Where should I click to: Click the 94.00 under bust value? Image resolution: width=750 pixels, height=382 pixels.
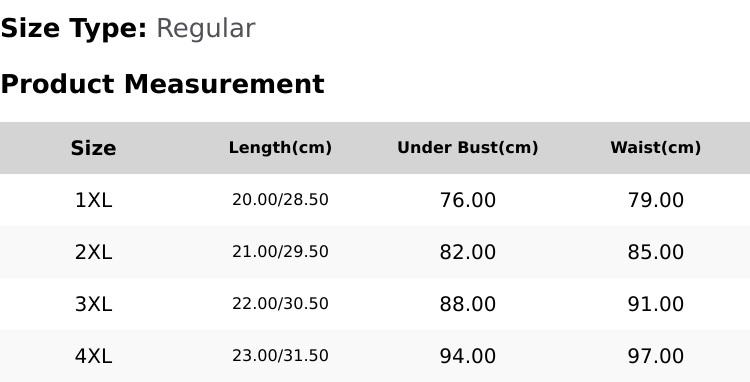pyautogui.click(x=468, y=356)
